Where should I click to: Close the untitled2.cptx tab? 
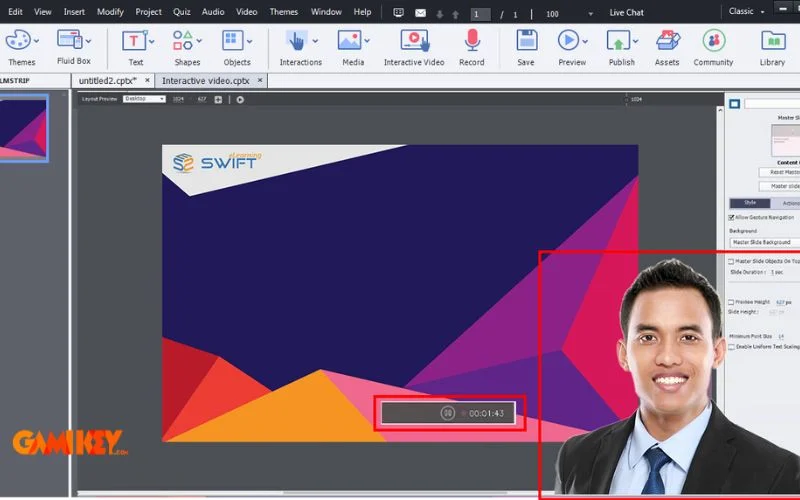pos(147,81)
